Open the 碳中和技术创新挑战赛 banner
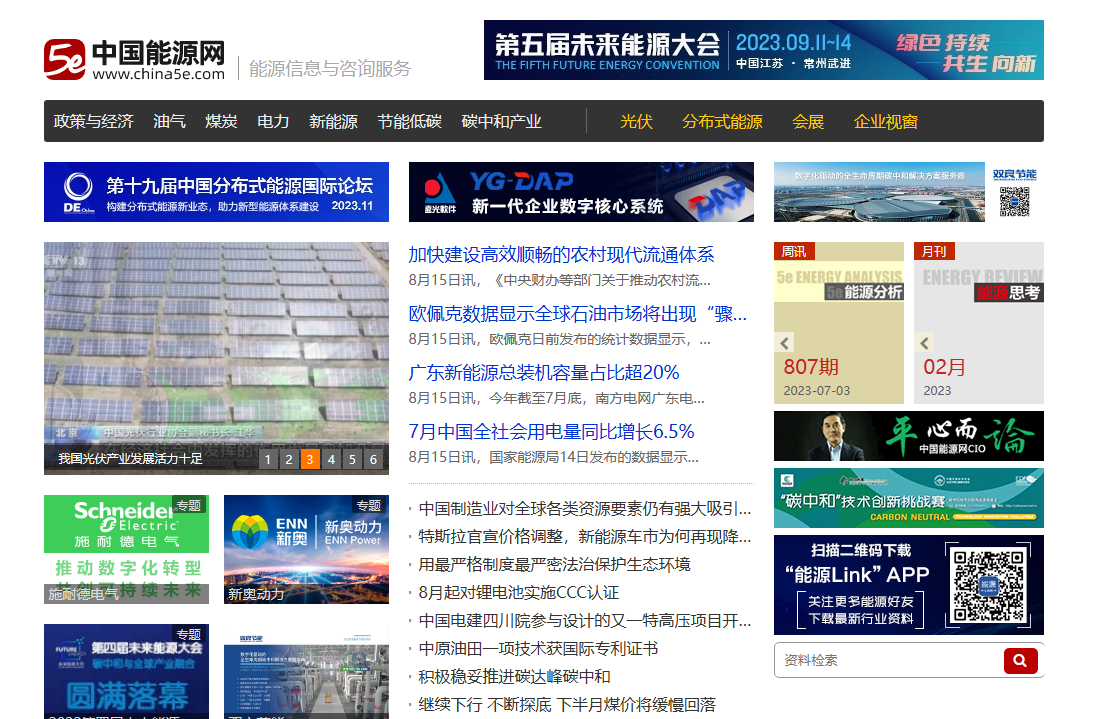This screenshot has height=719, width=1107. pos(909,498)
